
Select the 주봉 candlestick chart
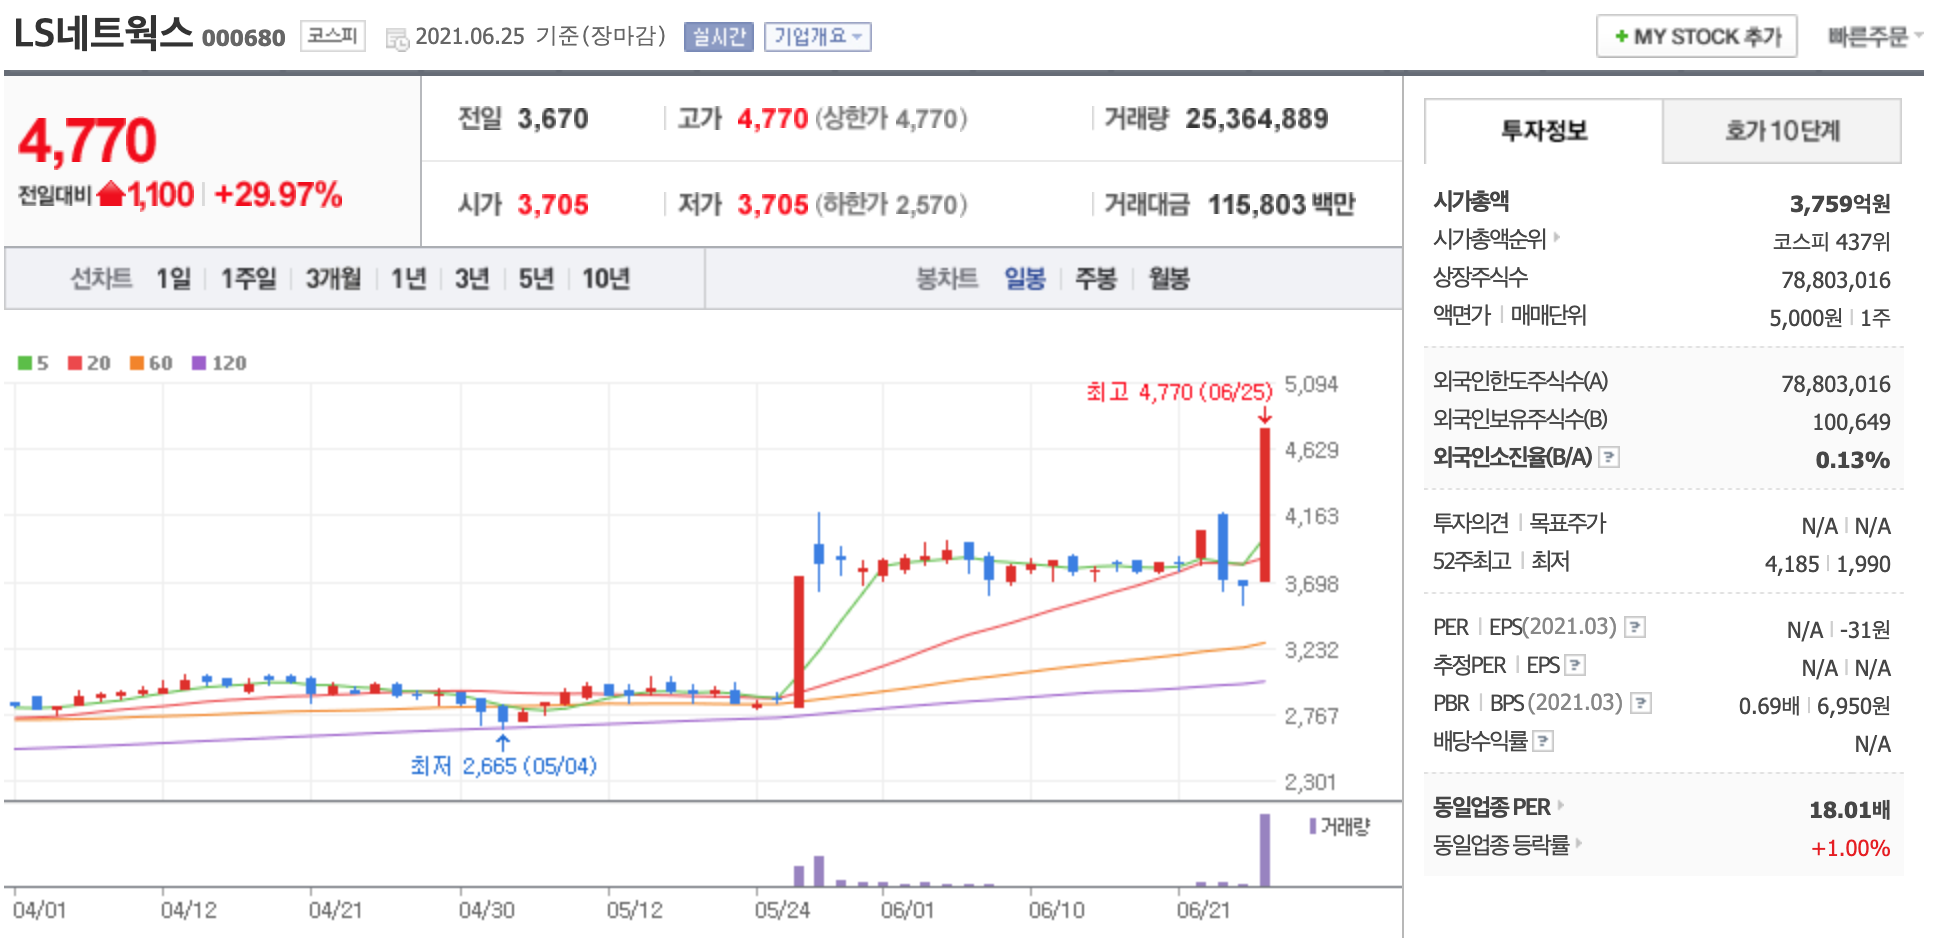(1096, 278)
